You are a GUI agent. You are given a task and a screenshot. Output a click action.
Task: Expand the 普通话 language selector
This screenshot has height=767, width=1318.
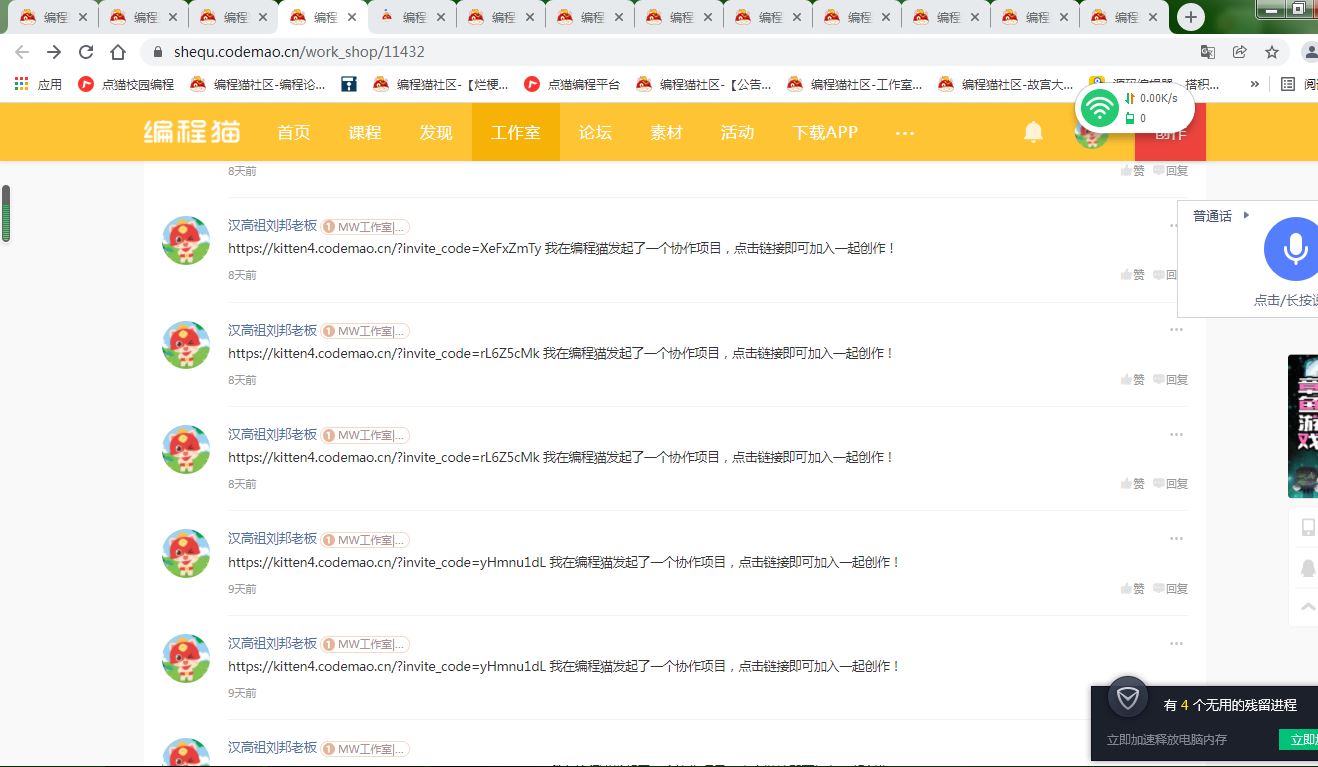1221,216
